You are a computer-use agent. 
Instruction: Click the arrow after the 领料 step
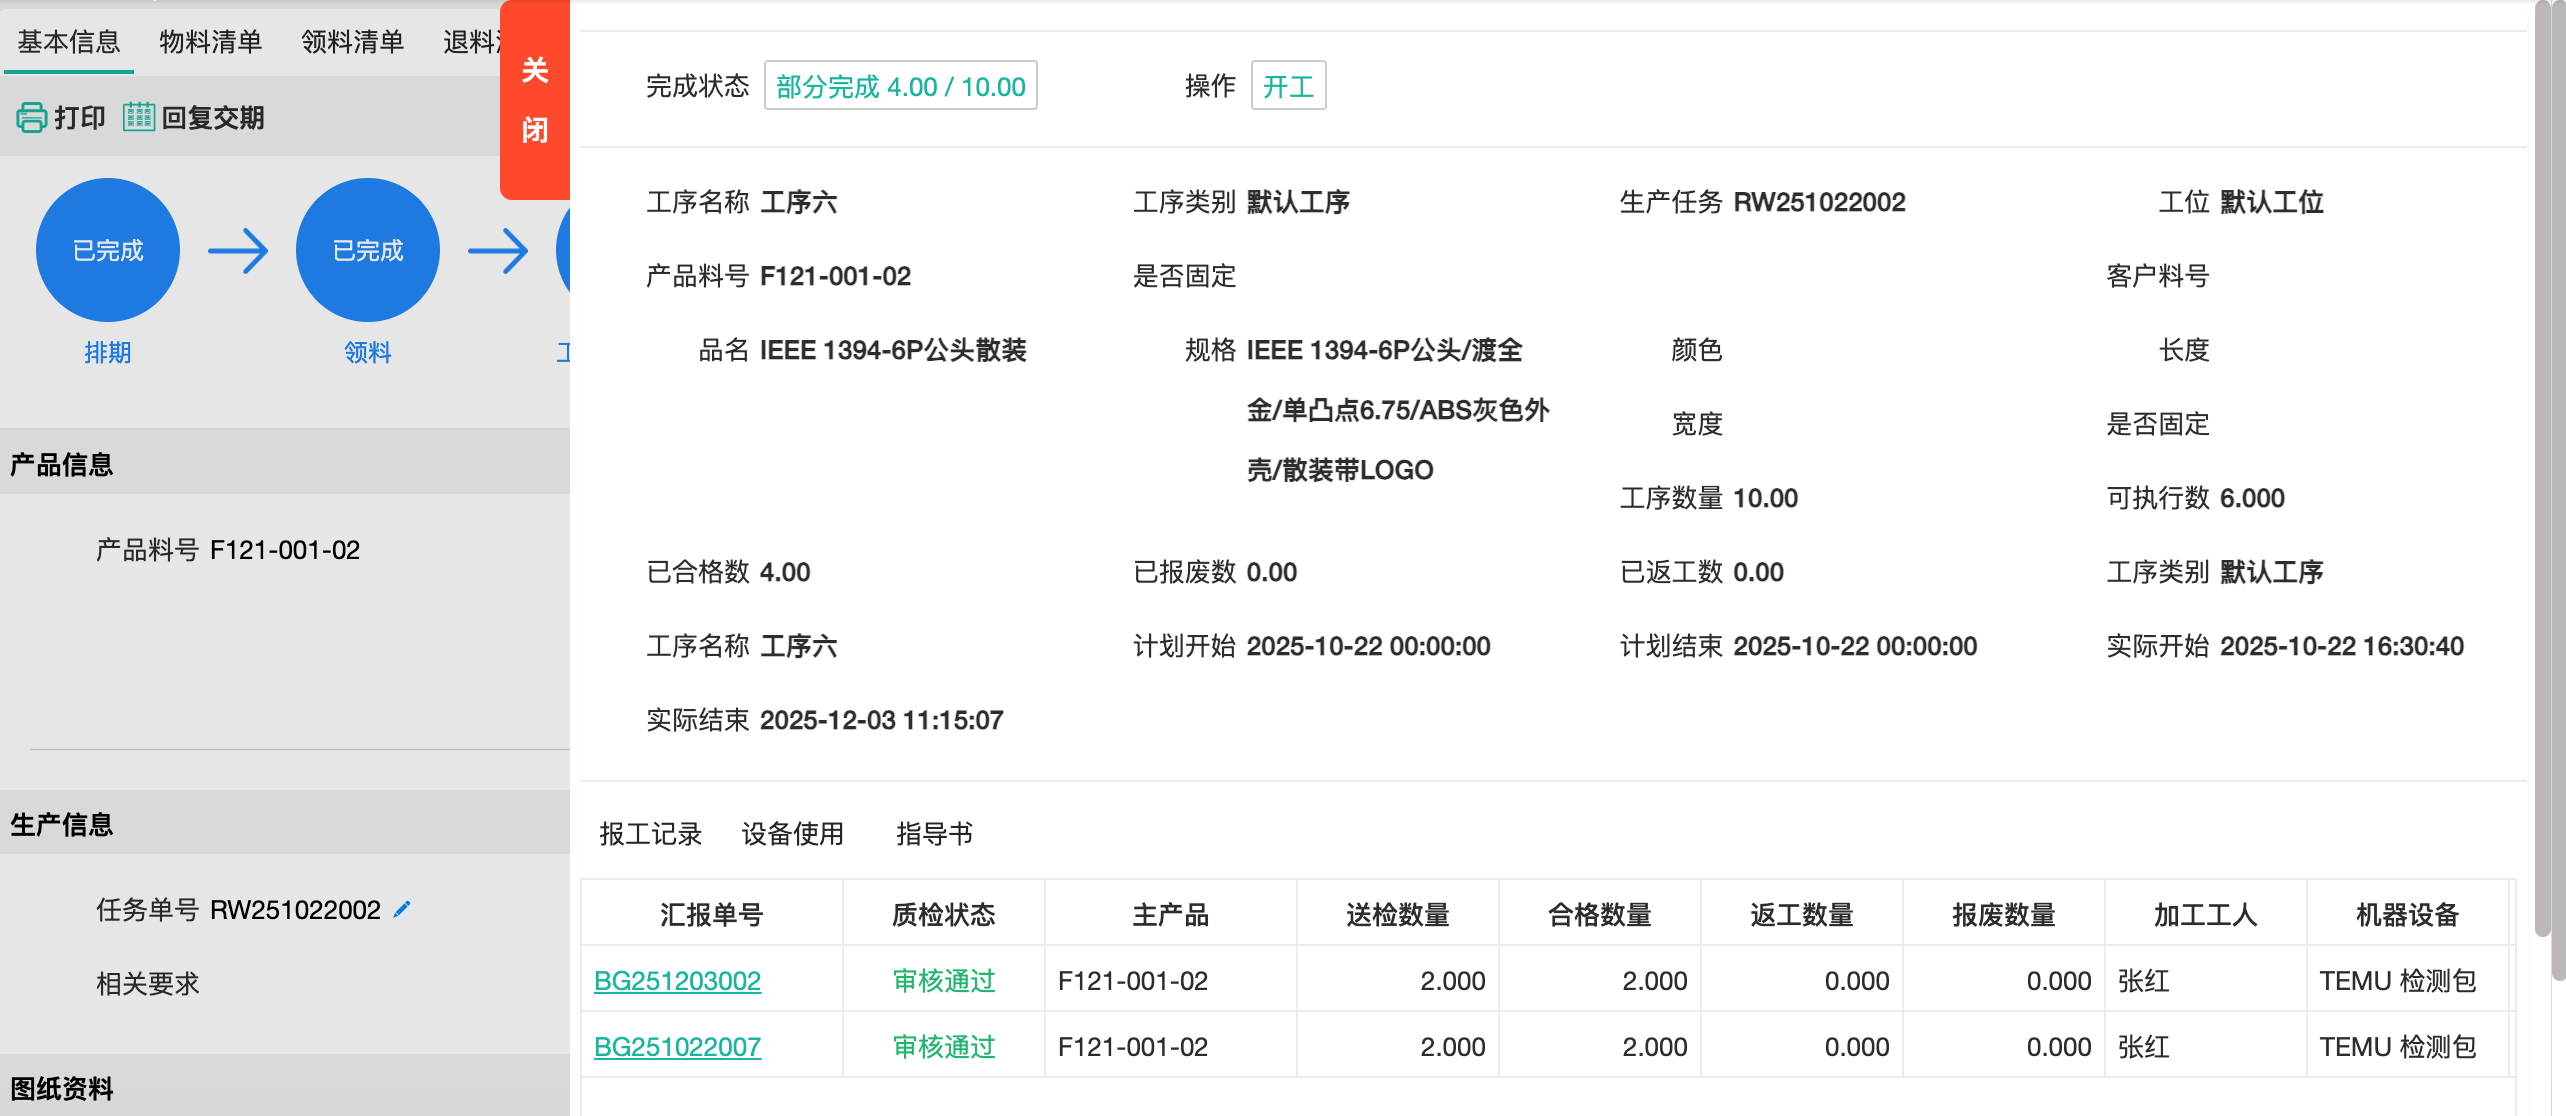[x=498, y=251]
